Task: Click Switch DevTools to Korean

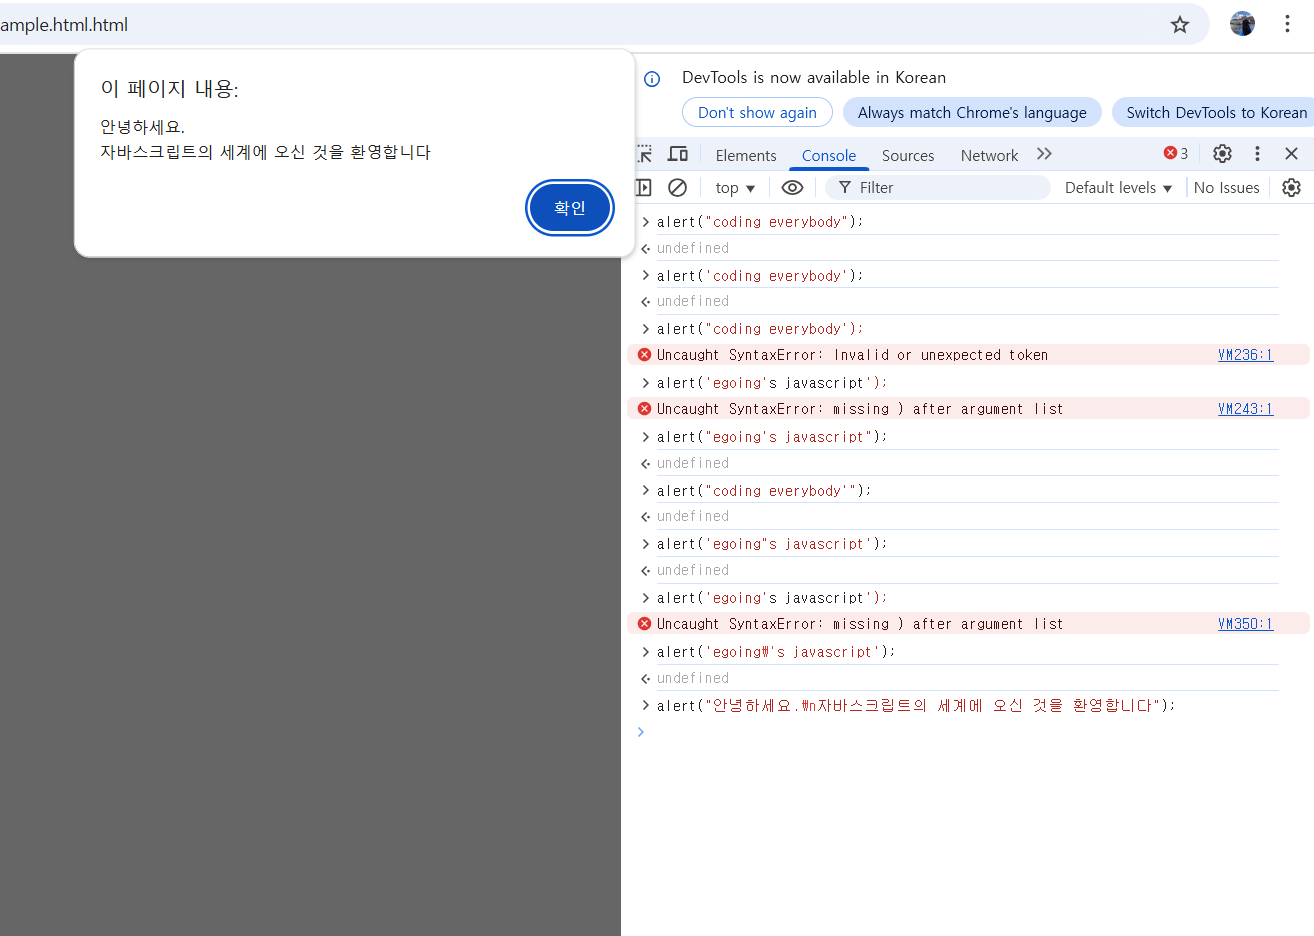Action: 1216,113
